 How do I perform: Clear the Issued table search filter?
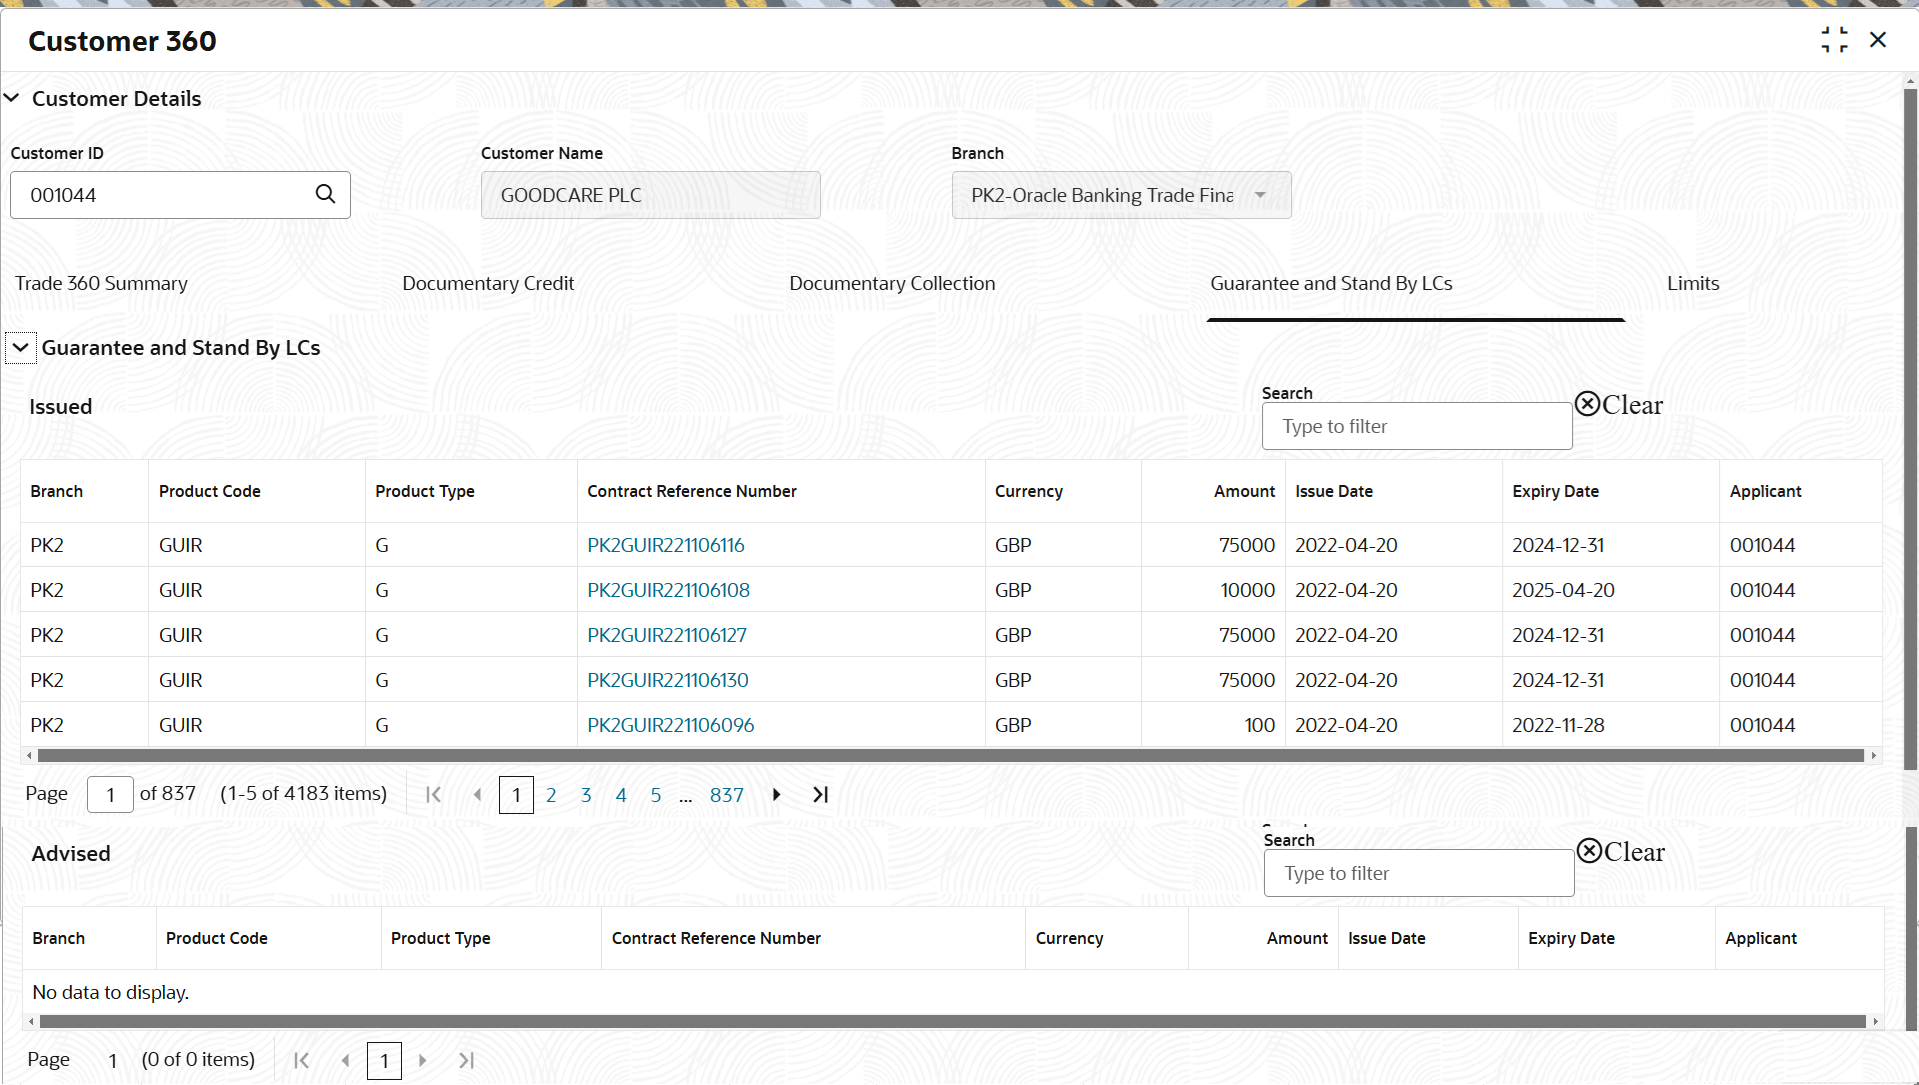coord(1619,405)
